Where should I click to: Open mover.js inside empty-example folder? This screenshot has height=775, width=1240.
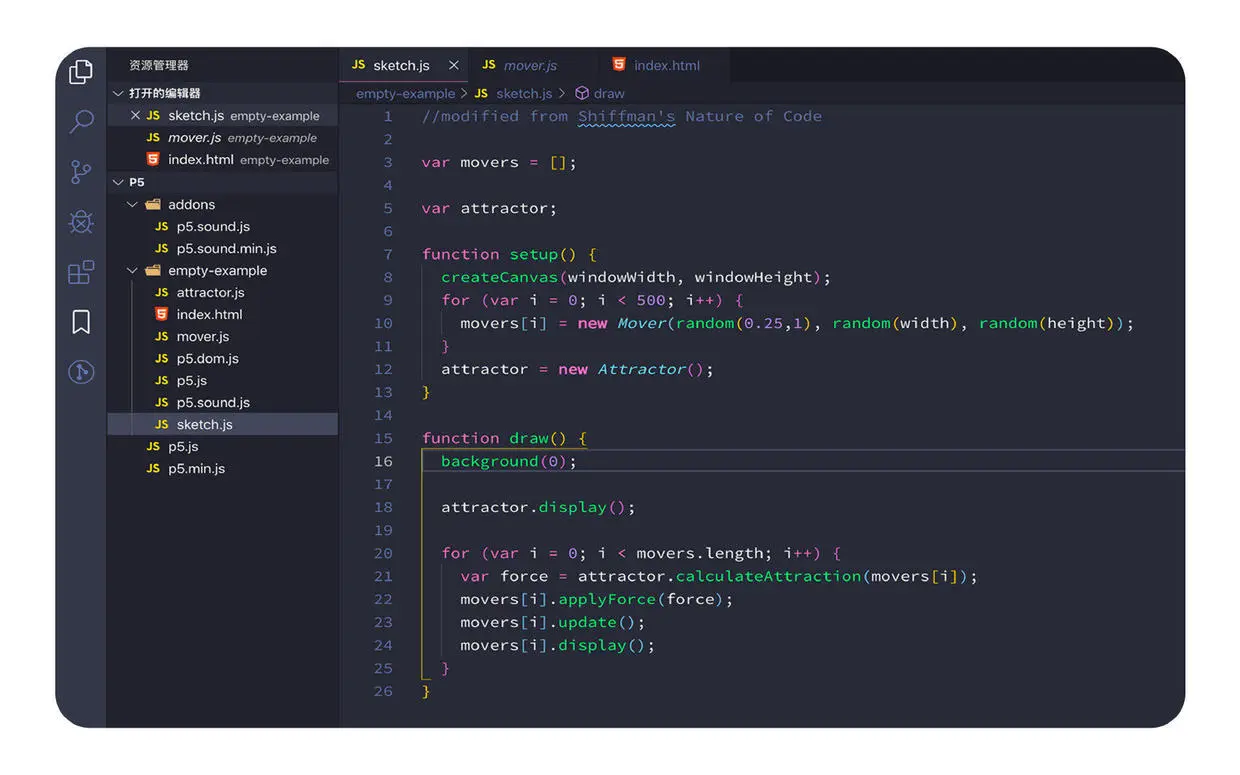pyautogui.click(x=222, y=336)
